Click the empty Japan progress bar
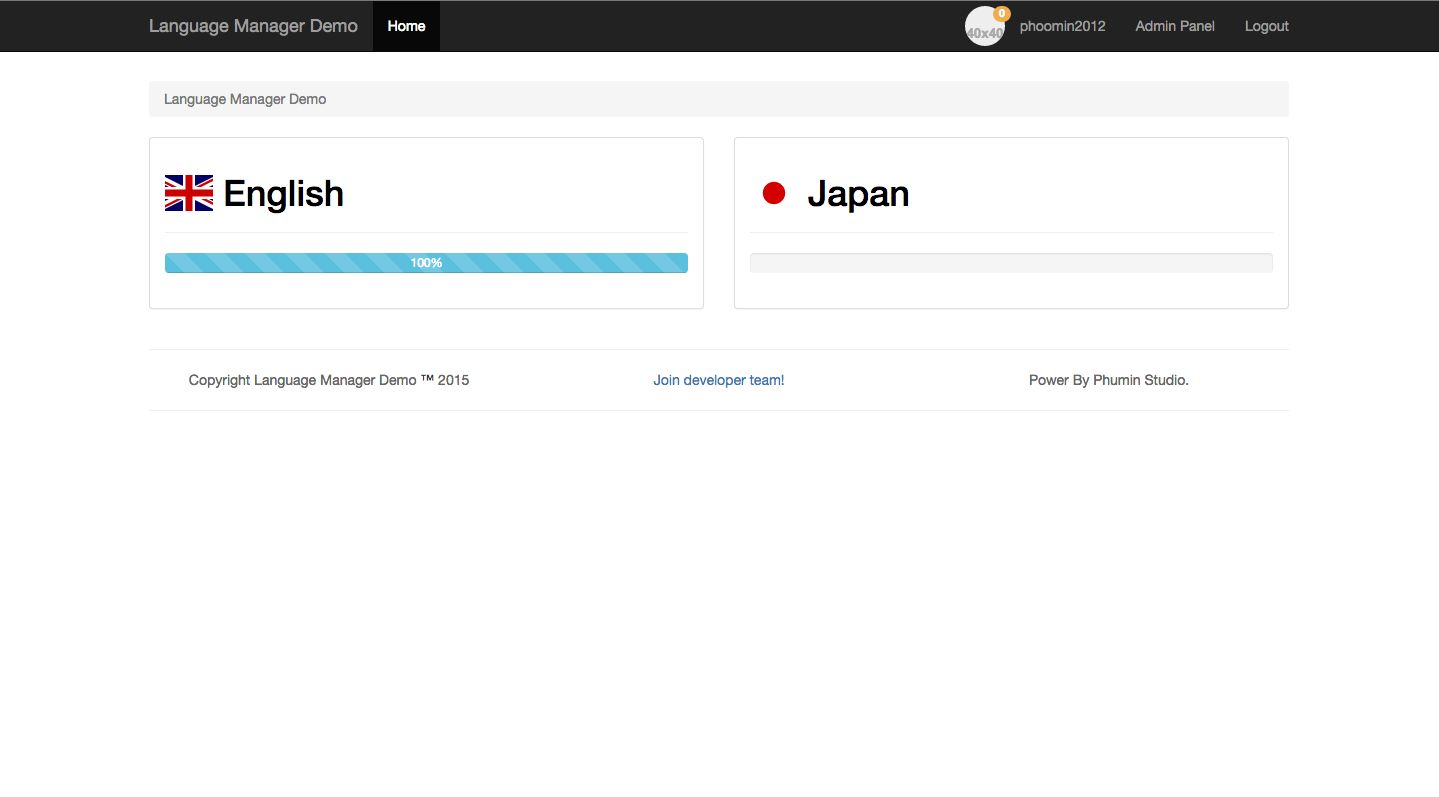Image resolution: width=1439 pixels, height=797 pixels. pos(1010,263)
